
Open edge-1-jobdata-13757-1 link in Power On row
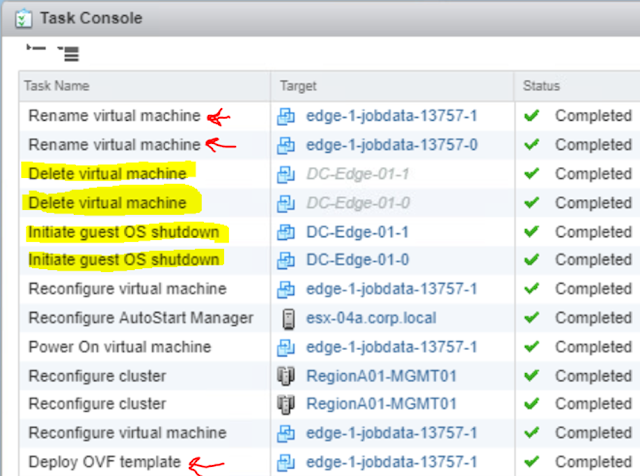point(391,347)
